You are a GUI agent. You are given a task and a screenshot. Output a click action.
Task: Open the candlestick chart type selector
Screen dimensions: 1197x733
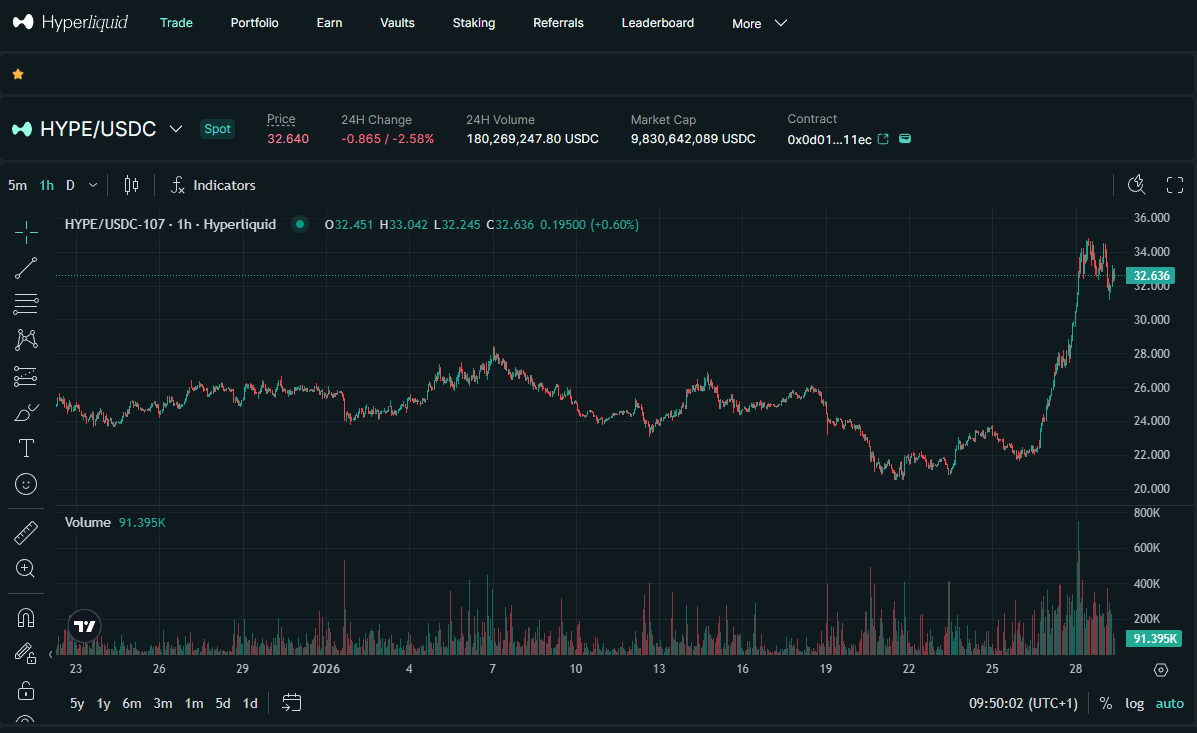point(131,185)
